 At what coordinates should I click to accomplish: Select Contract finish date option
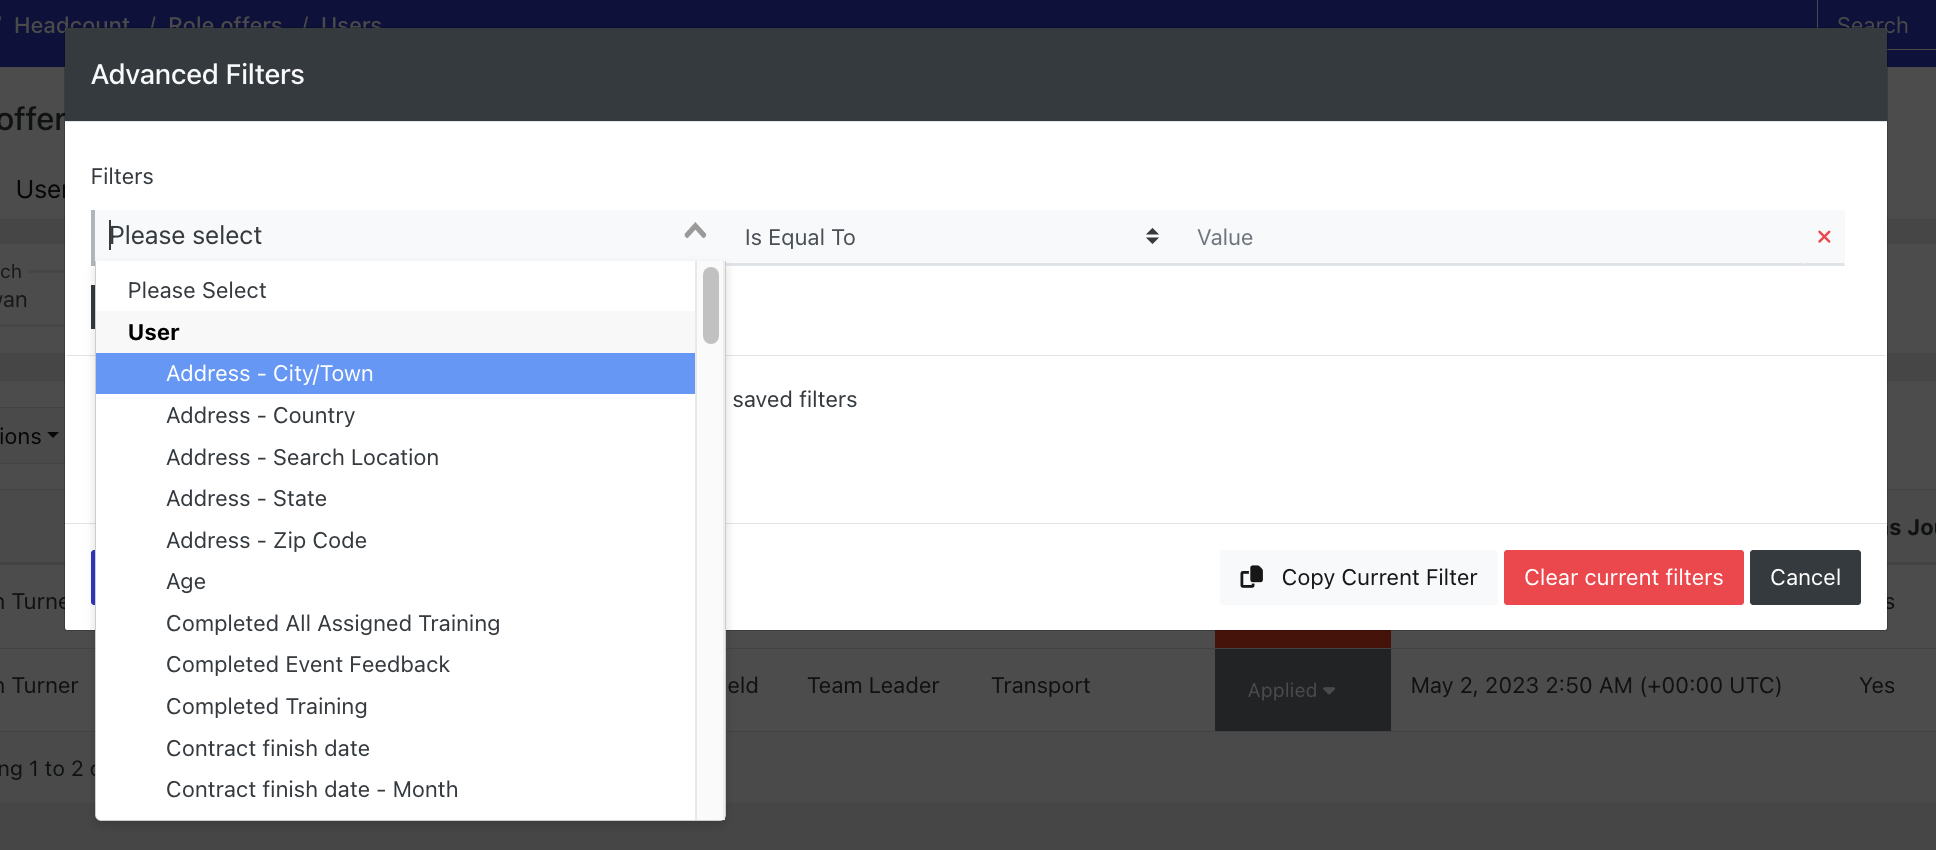click(x=267, y=748)
